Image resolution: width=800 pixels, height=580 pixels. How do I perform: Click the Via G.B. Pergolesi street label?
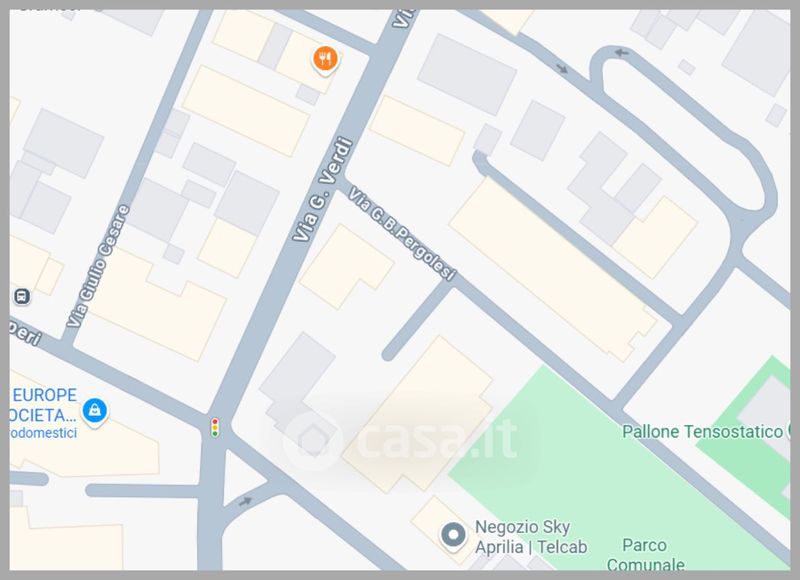402,234
